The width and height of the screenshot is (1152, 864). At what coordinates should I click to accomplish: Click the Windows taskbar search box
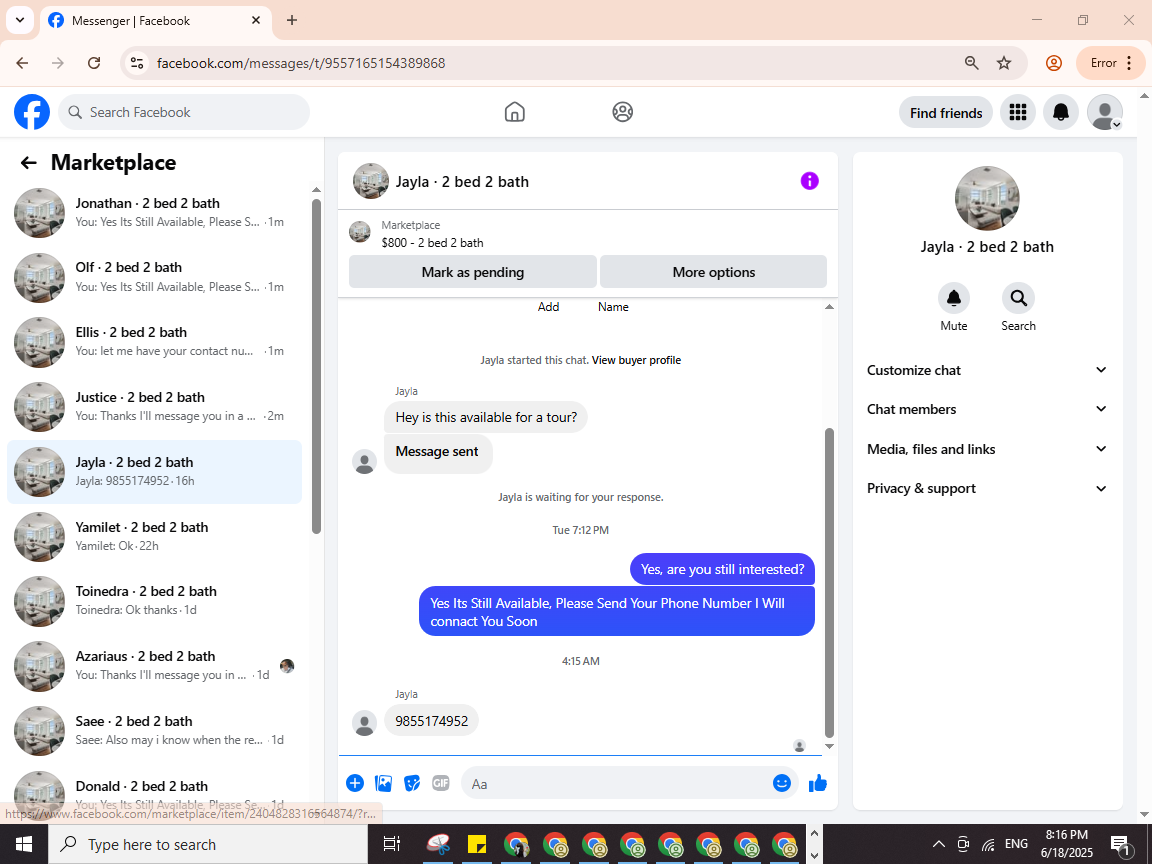pyautogui.click(x=208, y=844)
